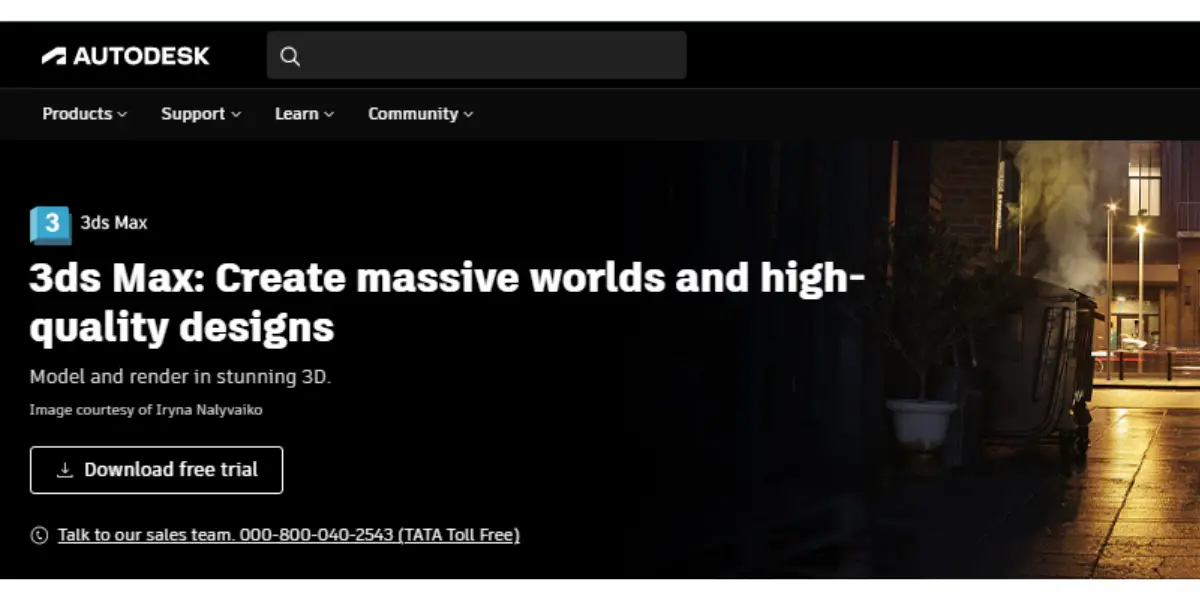The width and height of the screenshot is (1200, 600).
Task: Open the Products menu
Action: (85, 114)
